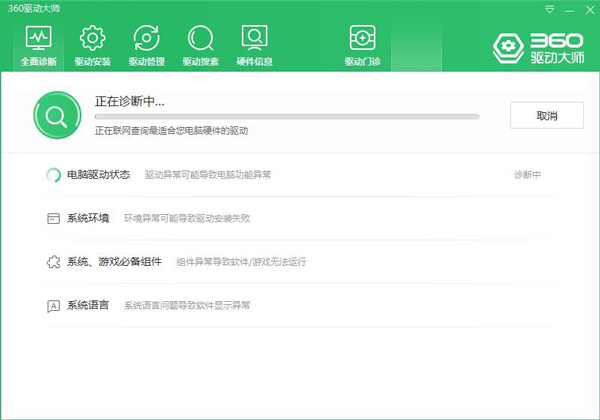Select the 系统语言 row title
600x420 pixels.
point(88,305)
